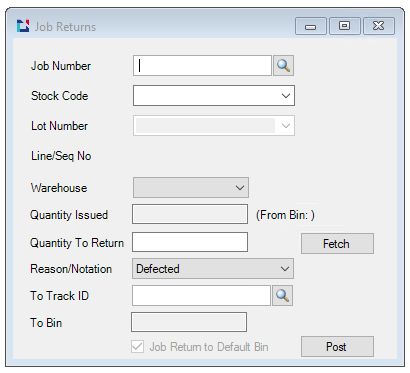
Task: Open the Stock Code dropdown
Action: click(214, 96)
